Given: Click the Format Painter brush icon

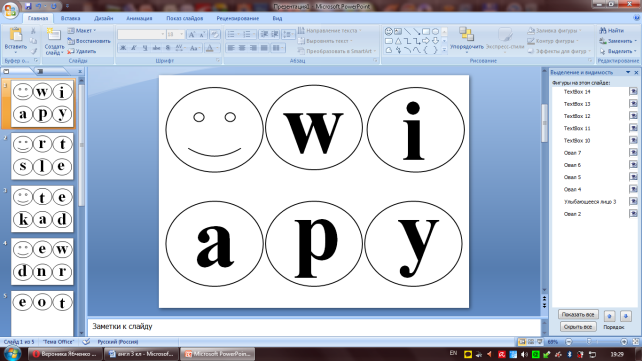Looking at the screenshot, I should 34,51.
